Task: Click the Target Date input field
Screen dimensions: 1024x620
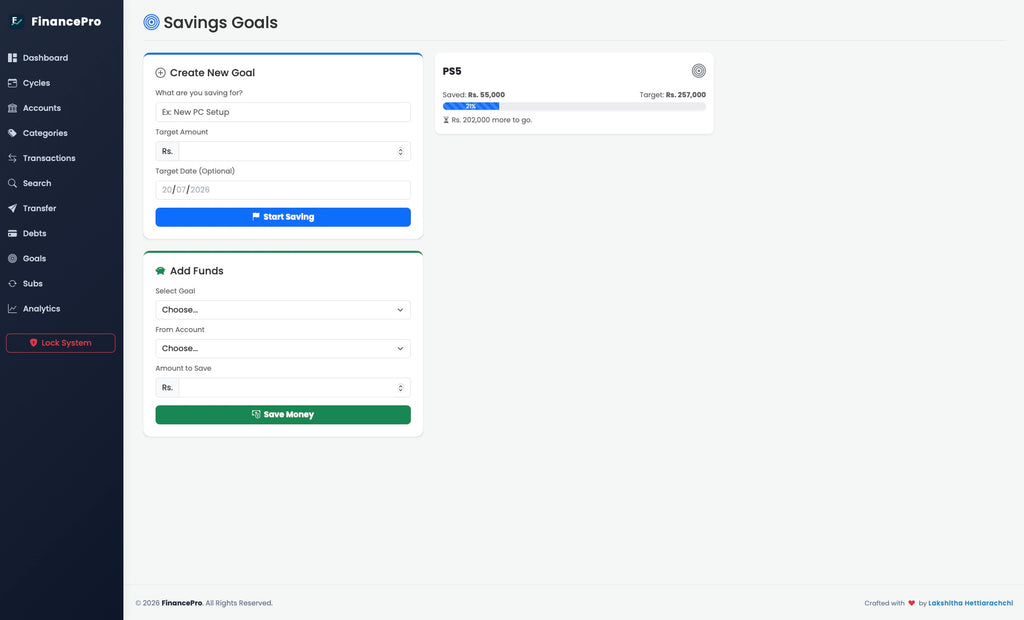Action: [283, 190]
